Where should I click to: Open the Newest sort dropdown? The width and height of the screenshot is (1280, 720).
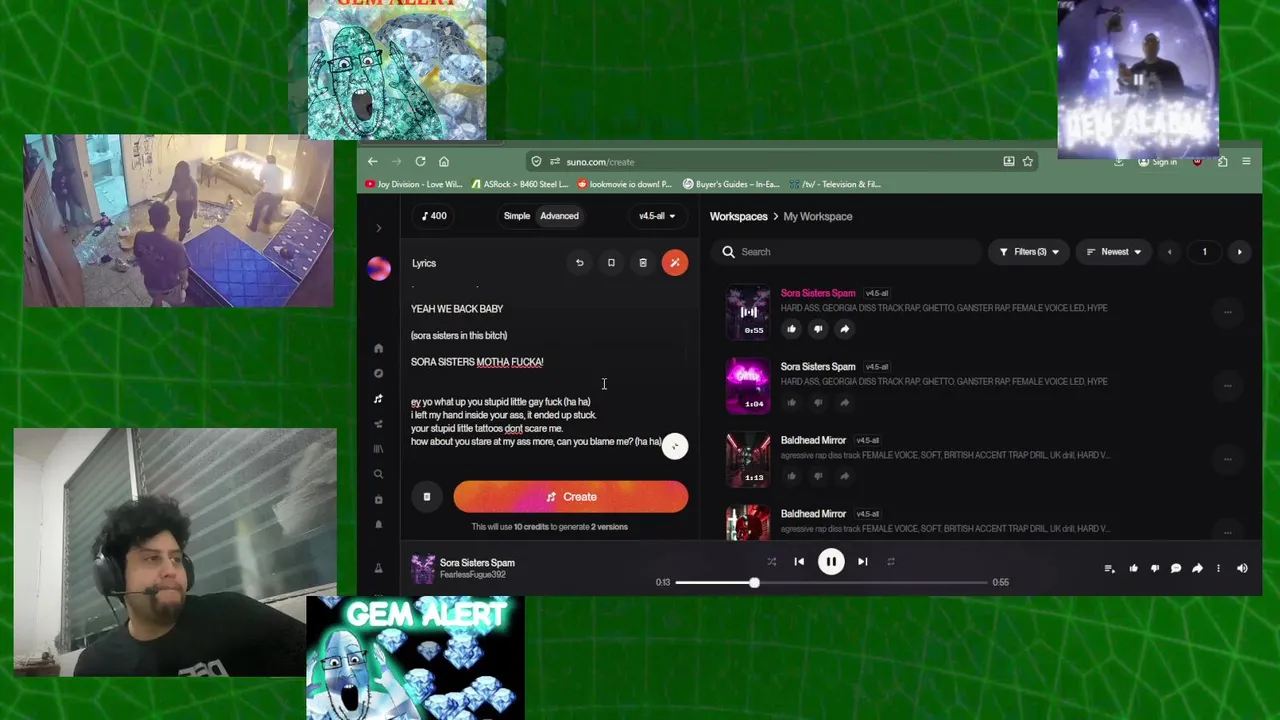[x=1114, y=252]
